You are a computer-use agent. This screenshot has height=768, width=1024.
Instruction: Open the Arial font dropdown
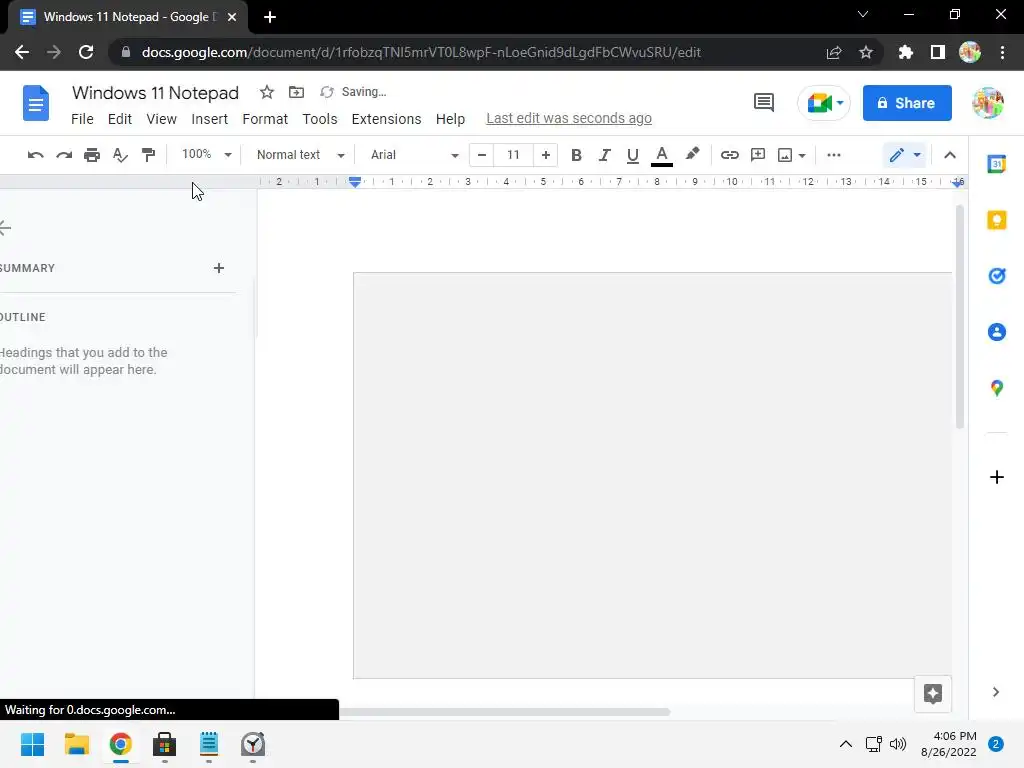tap(415, 155)
